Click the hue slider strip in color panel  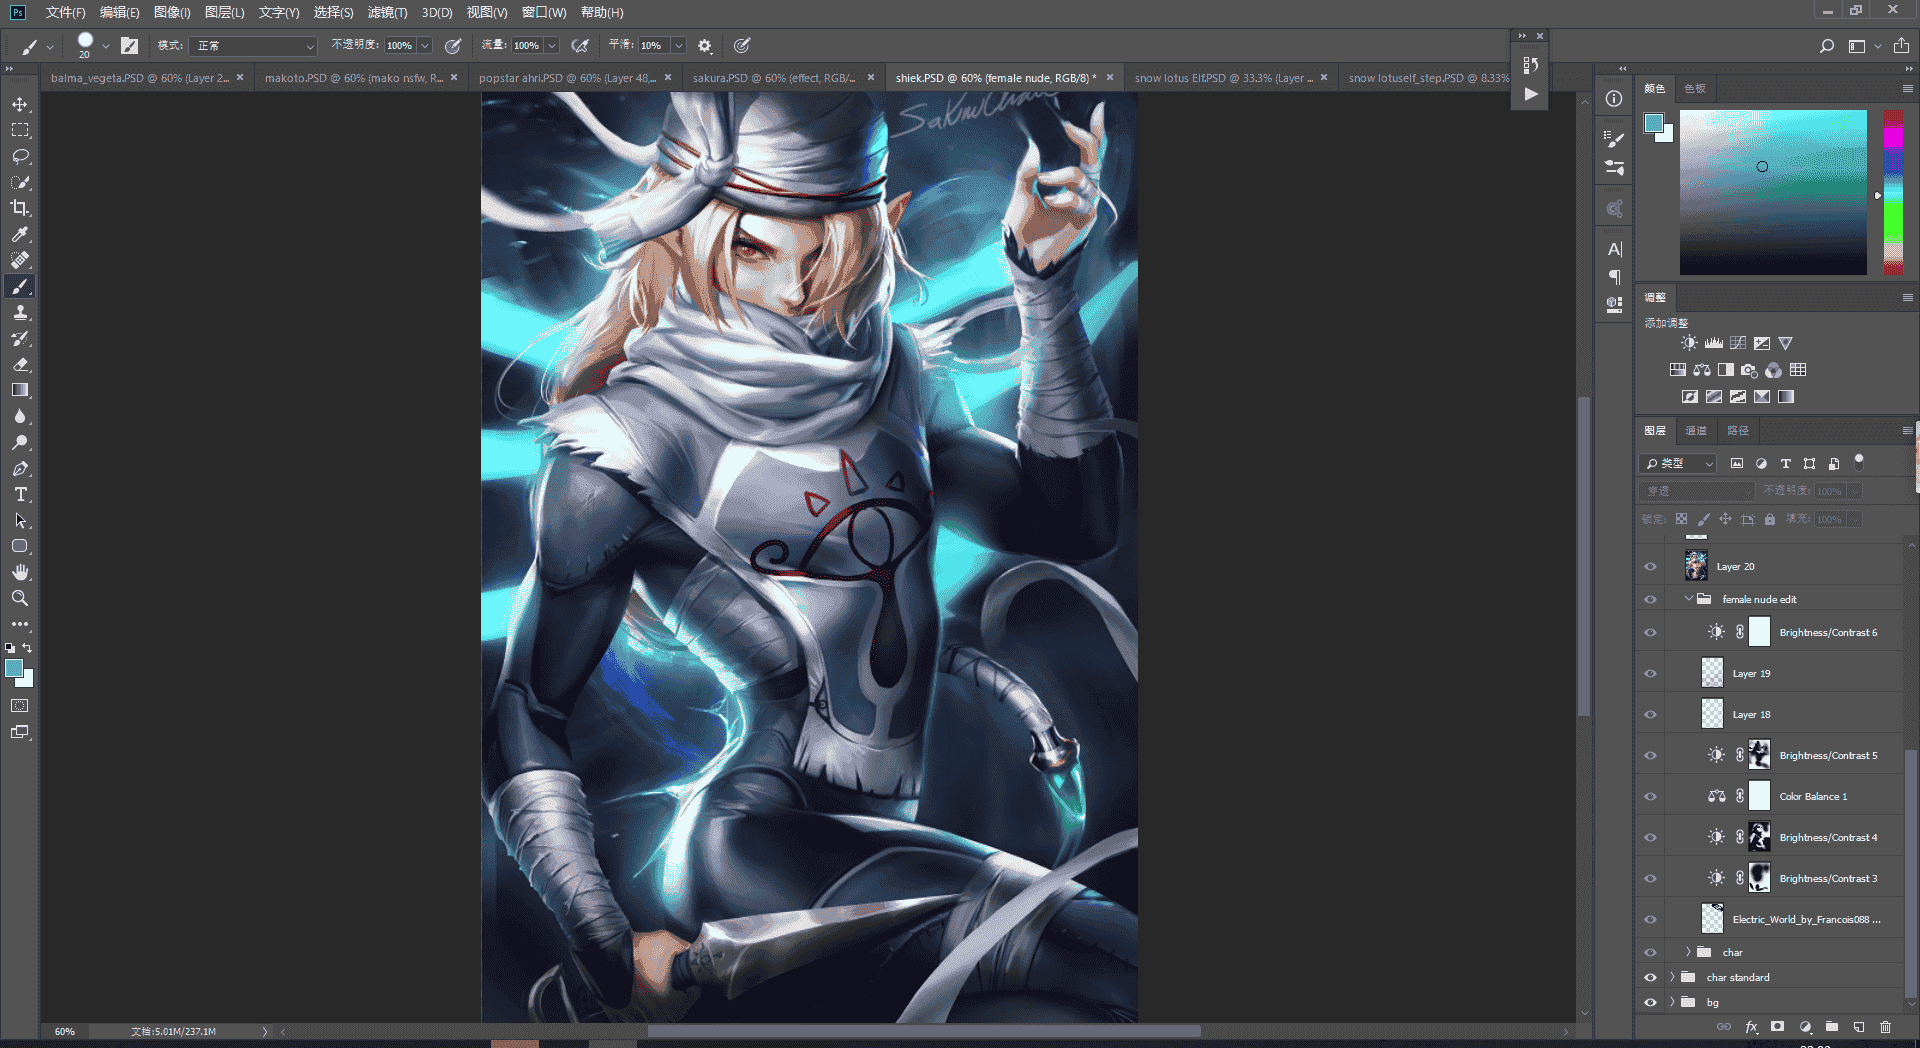1893,192
